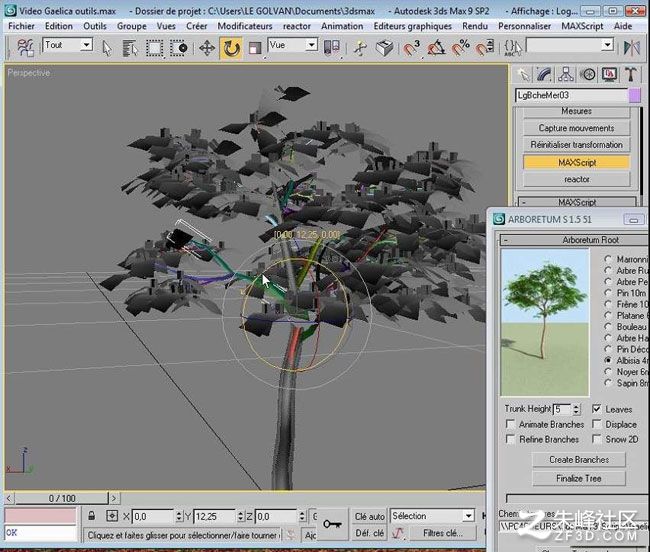Toggle Percent Snap icon
The image size is (650, 552).
[460, 48]
